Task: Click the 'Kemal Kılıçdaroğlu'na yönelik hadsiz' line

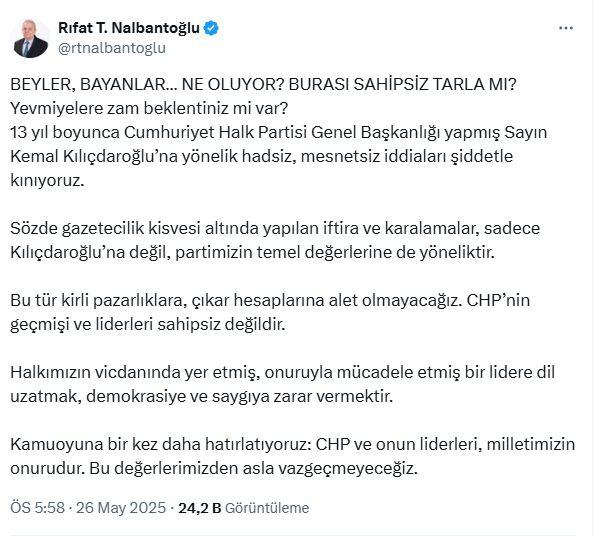Action: coord(262,156)
